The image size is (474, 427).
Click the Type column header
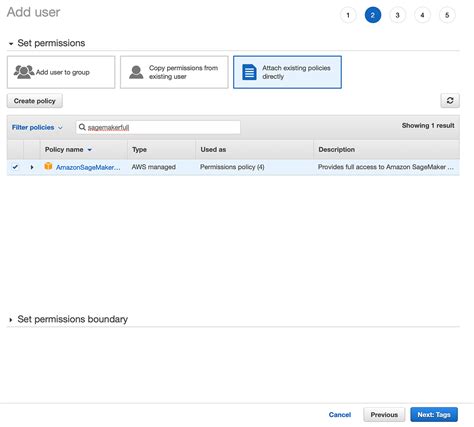(x=161, y=149)
